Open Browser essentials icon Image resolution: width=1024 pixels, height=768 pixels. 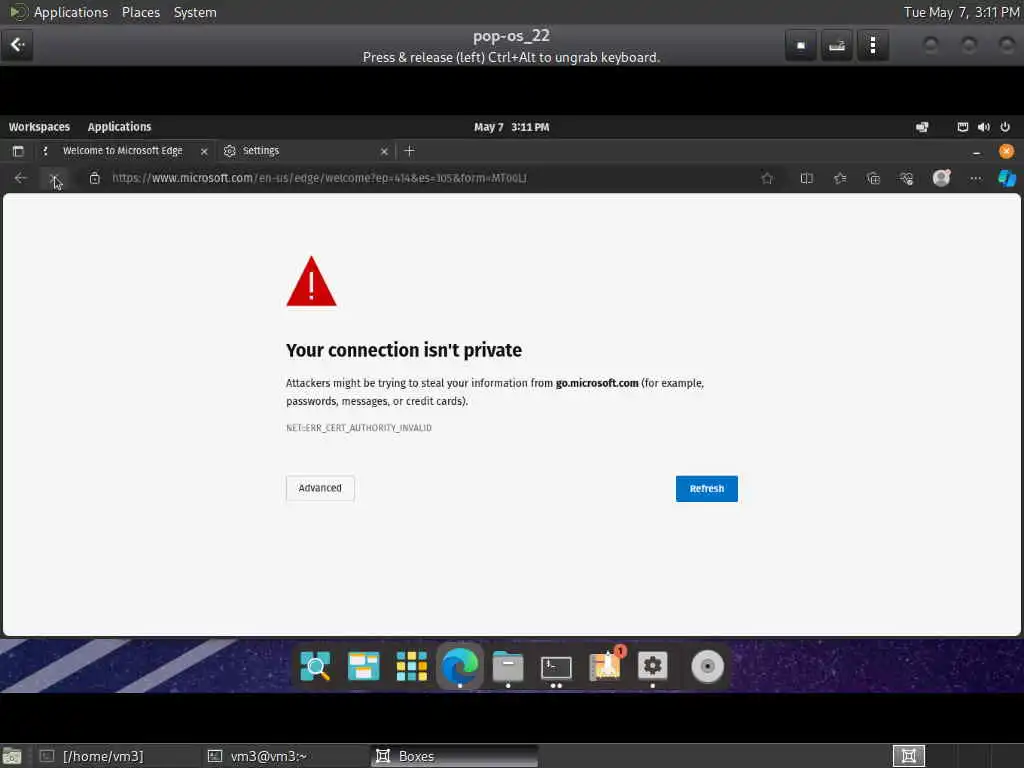[x=906, y=178]
